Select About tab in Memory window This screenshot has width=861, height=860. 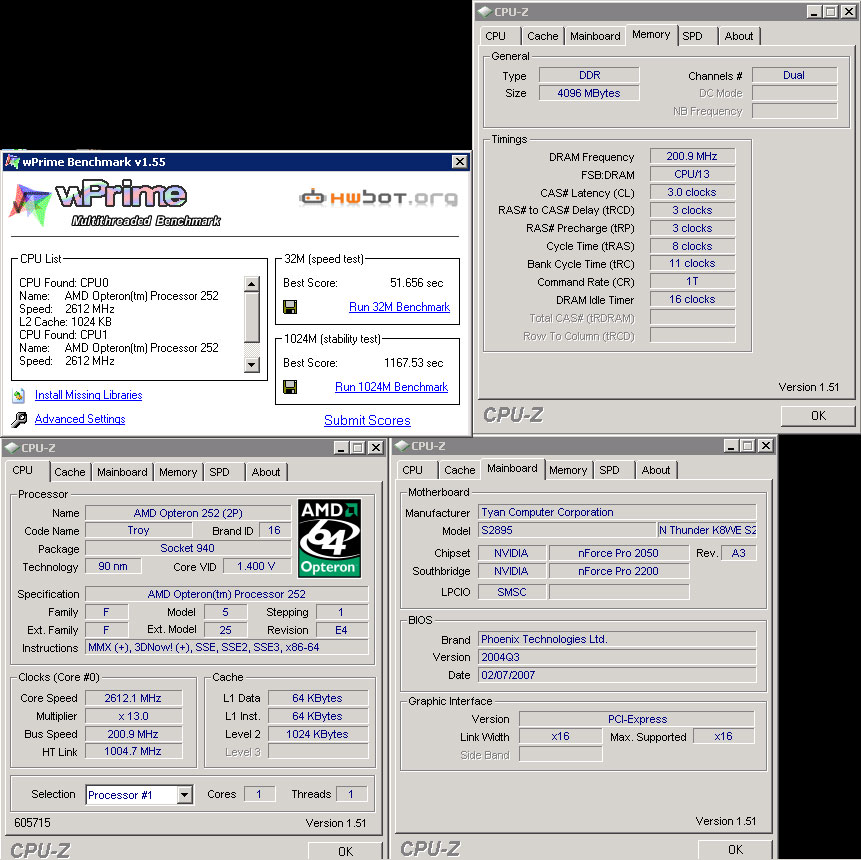coord(739,36)
